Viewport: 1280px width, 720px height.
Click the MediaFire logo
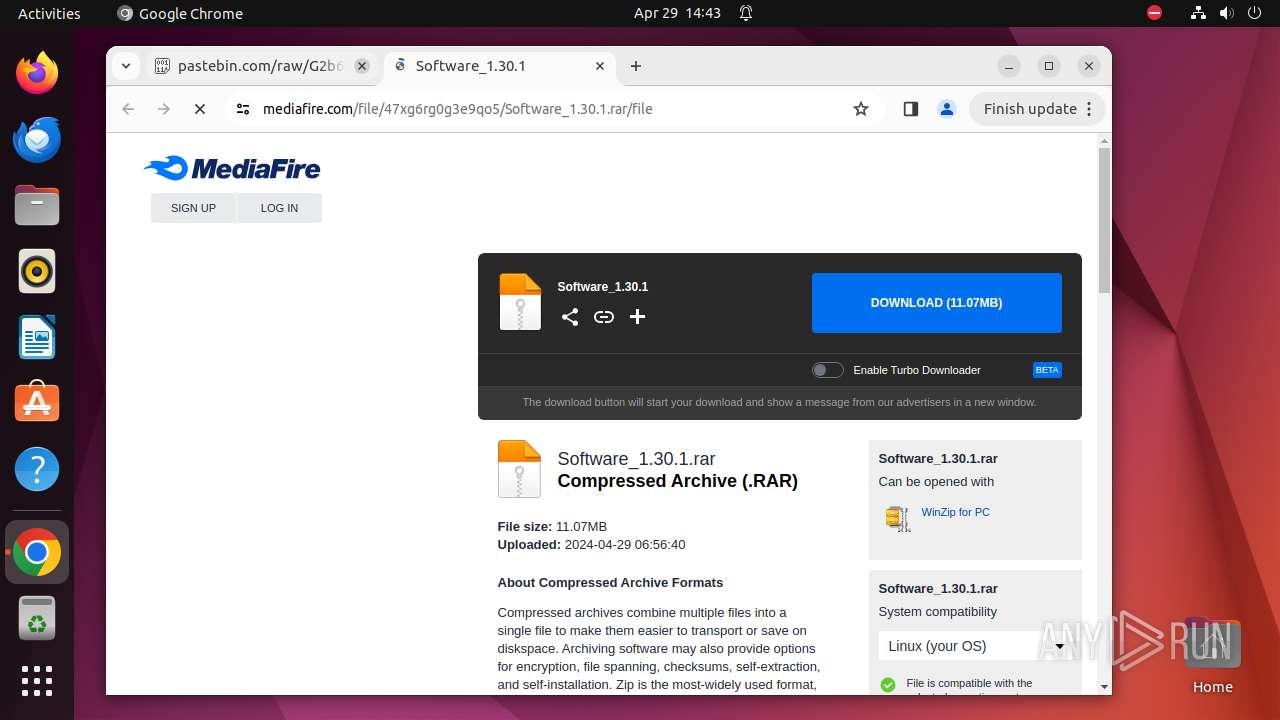tap(232, 168)
